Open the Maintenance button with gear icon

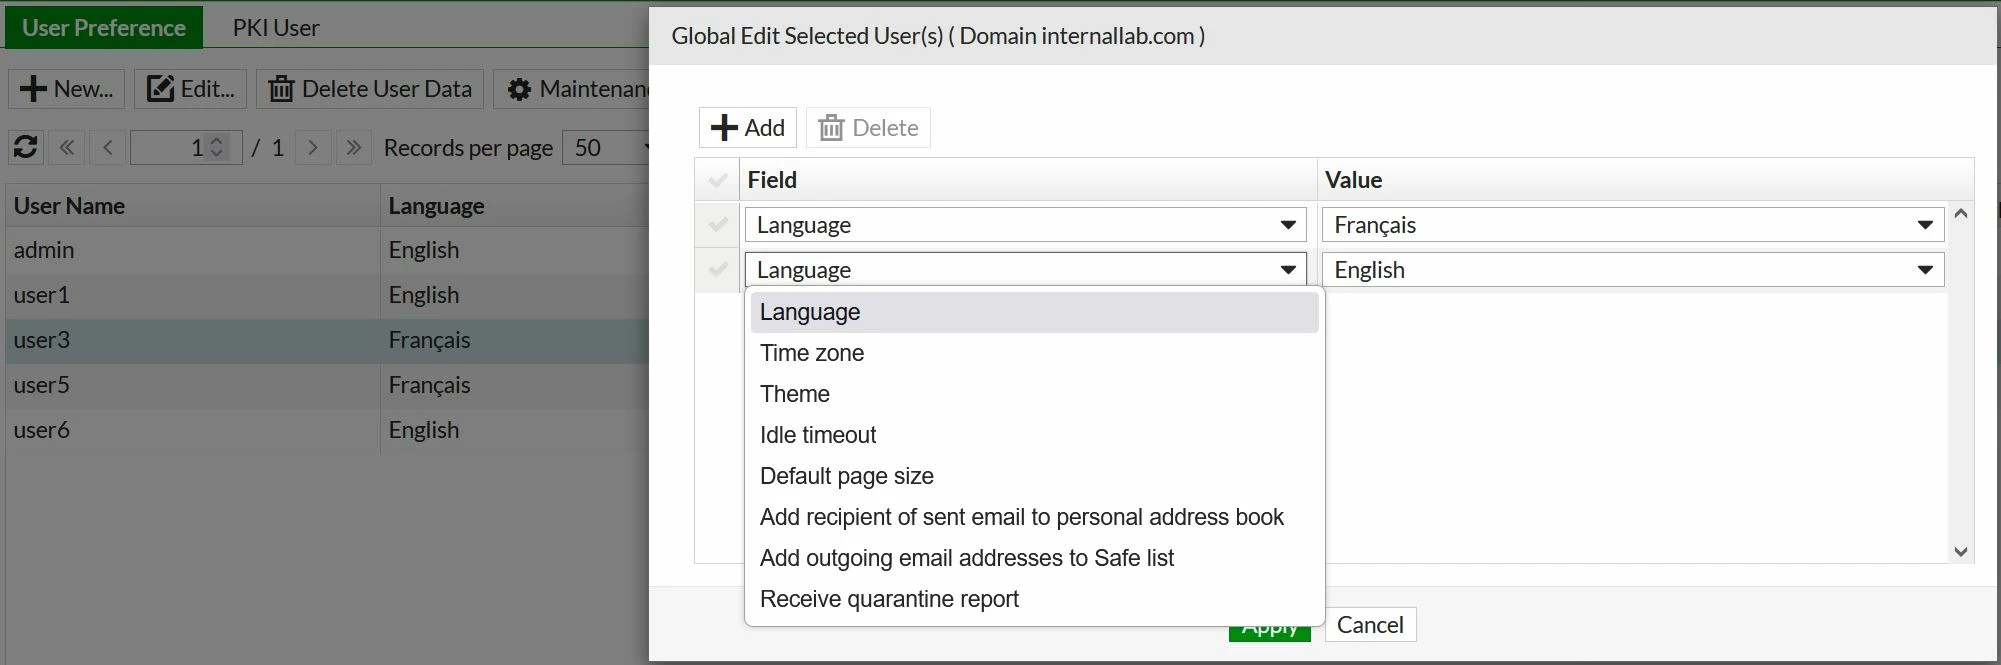[x=573, y=89]
